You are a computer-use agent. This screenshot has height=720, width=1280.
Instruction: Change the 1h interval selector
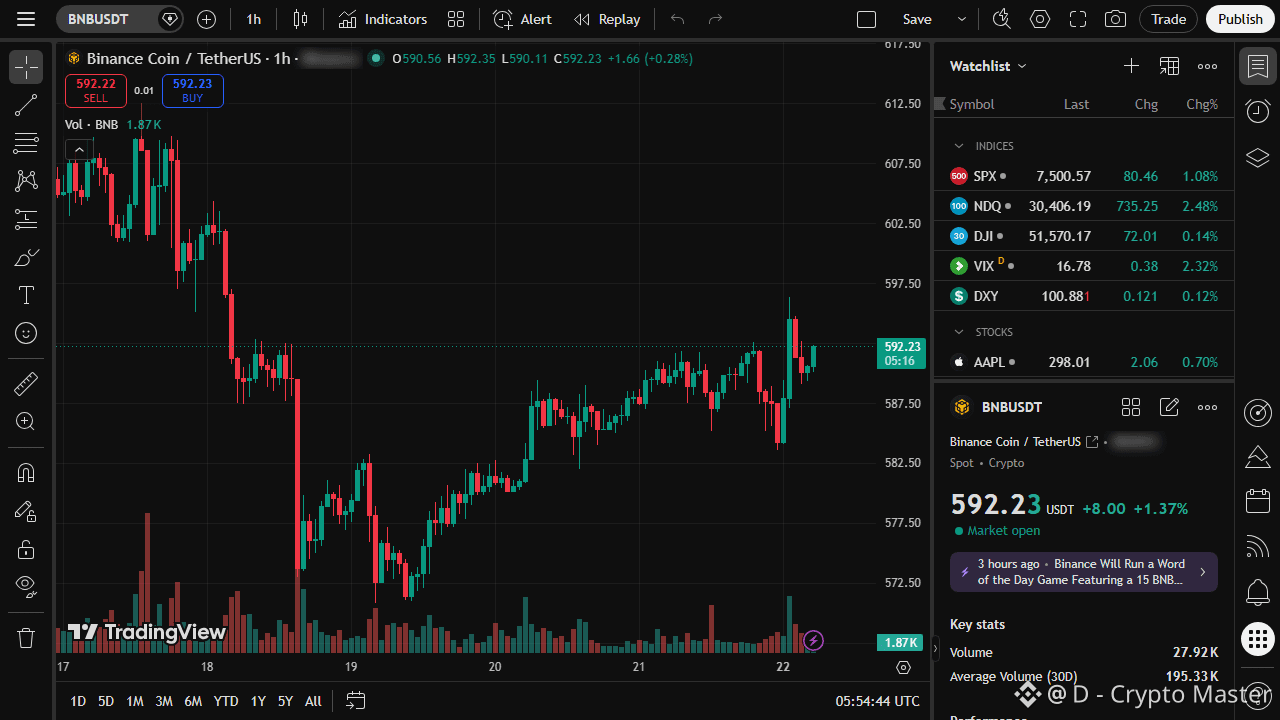click(x=254, y=19)
